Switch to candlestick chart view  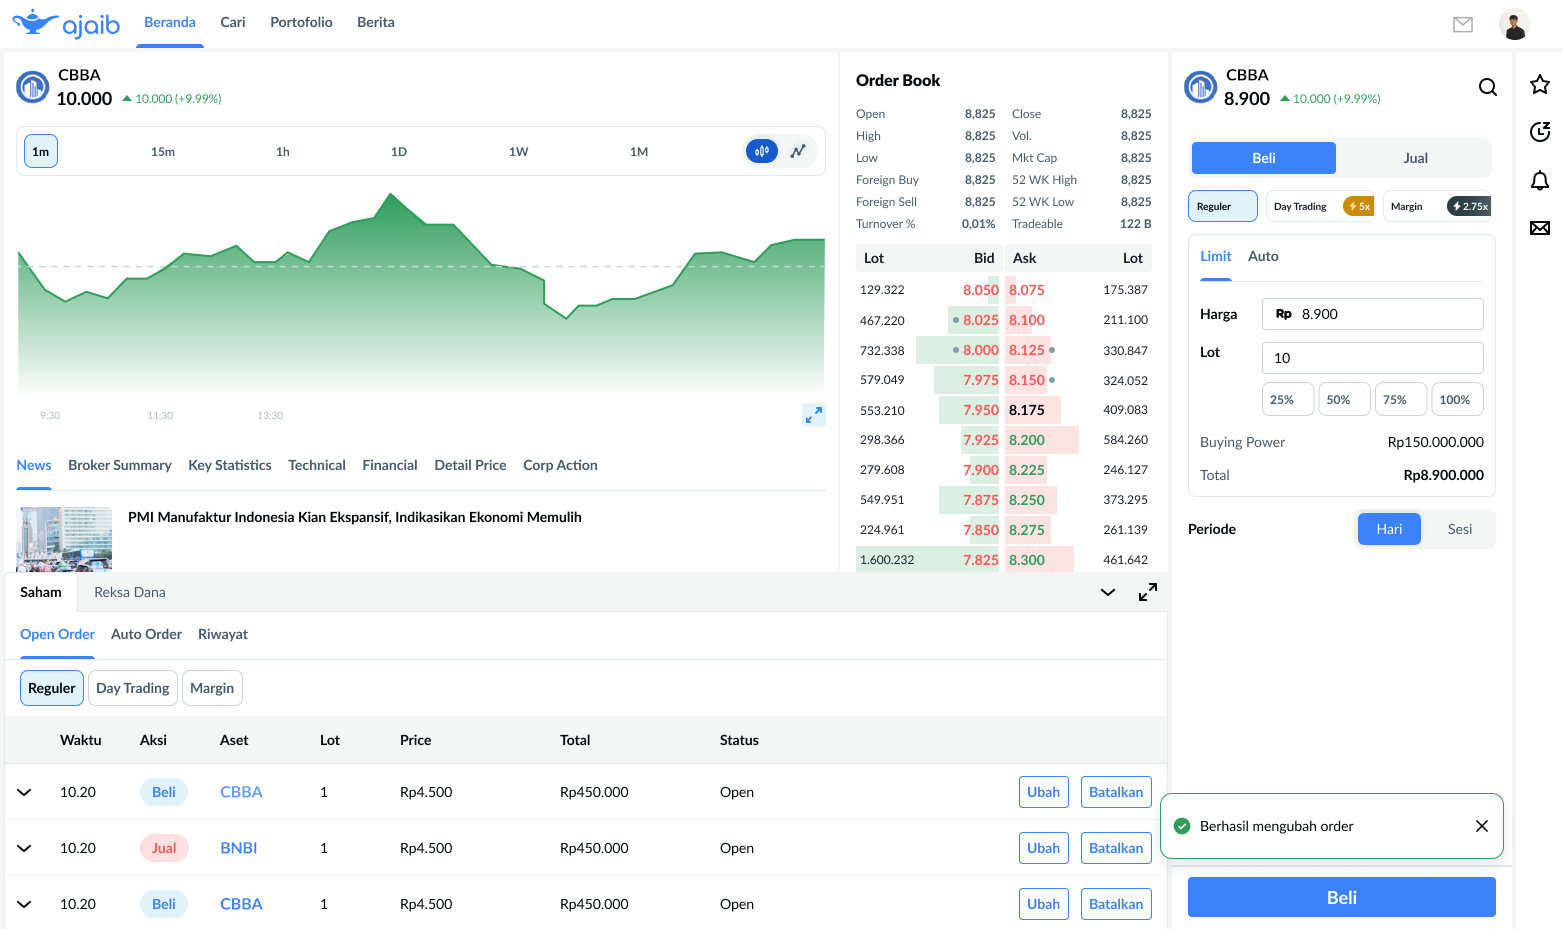tap(762, 151)
